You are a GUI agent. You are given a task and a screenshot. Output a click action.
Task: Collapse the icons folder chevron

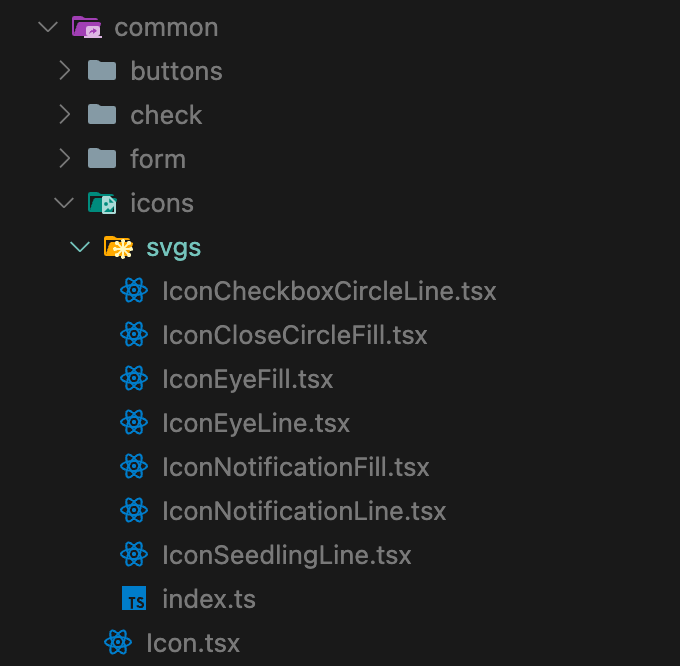(x=64, y=203)
